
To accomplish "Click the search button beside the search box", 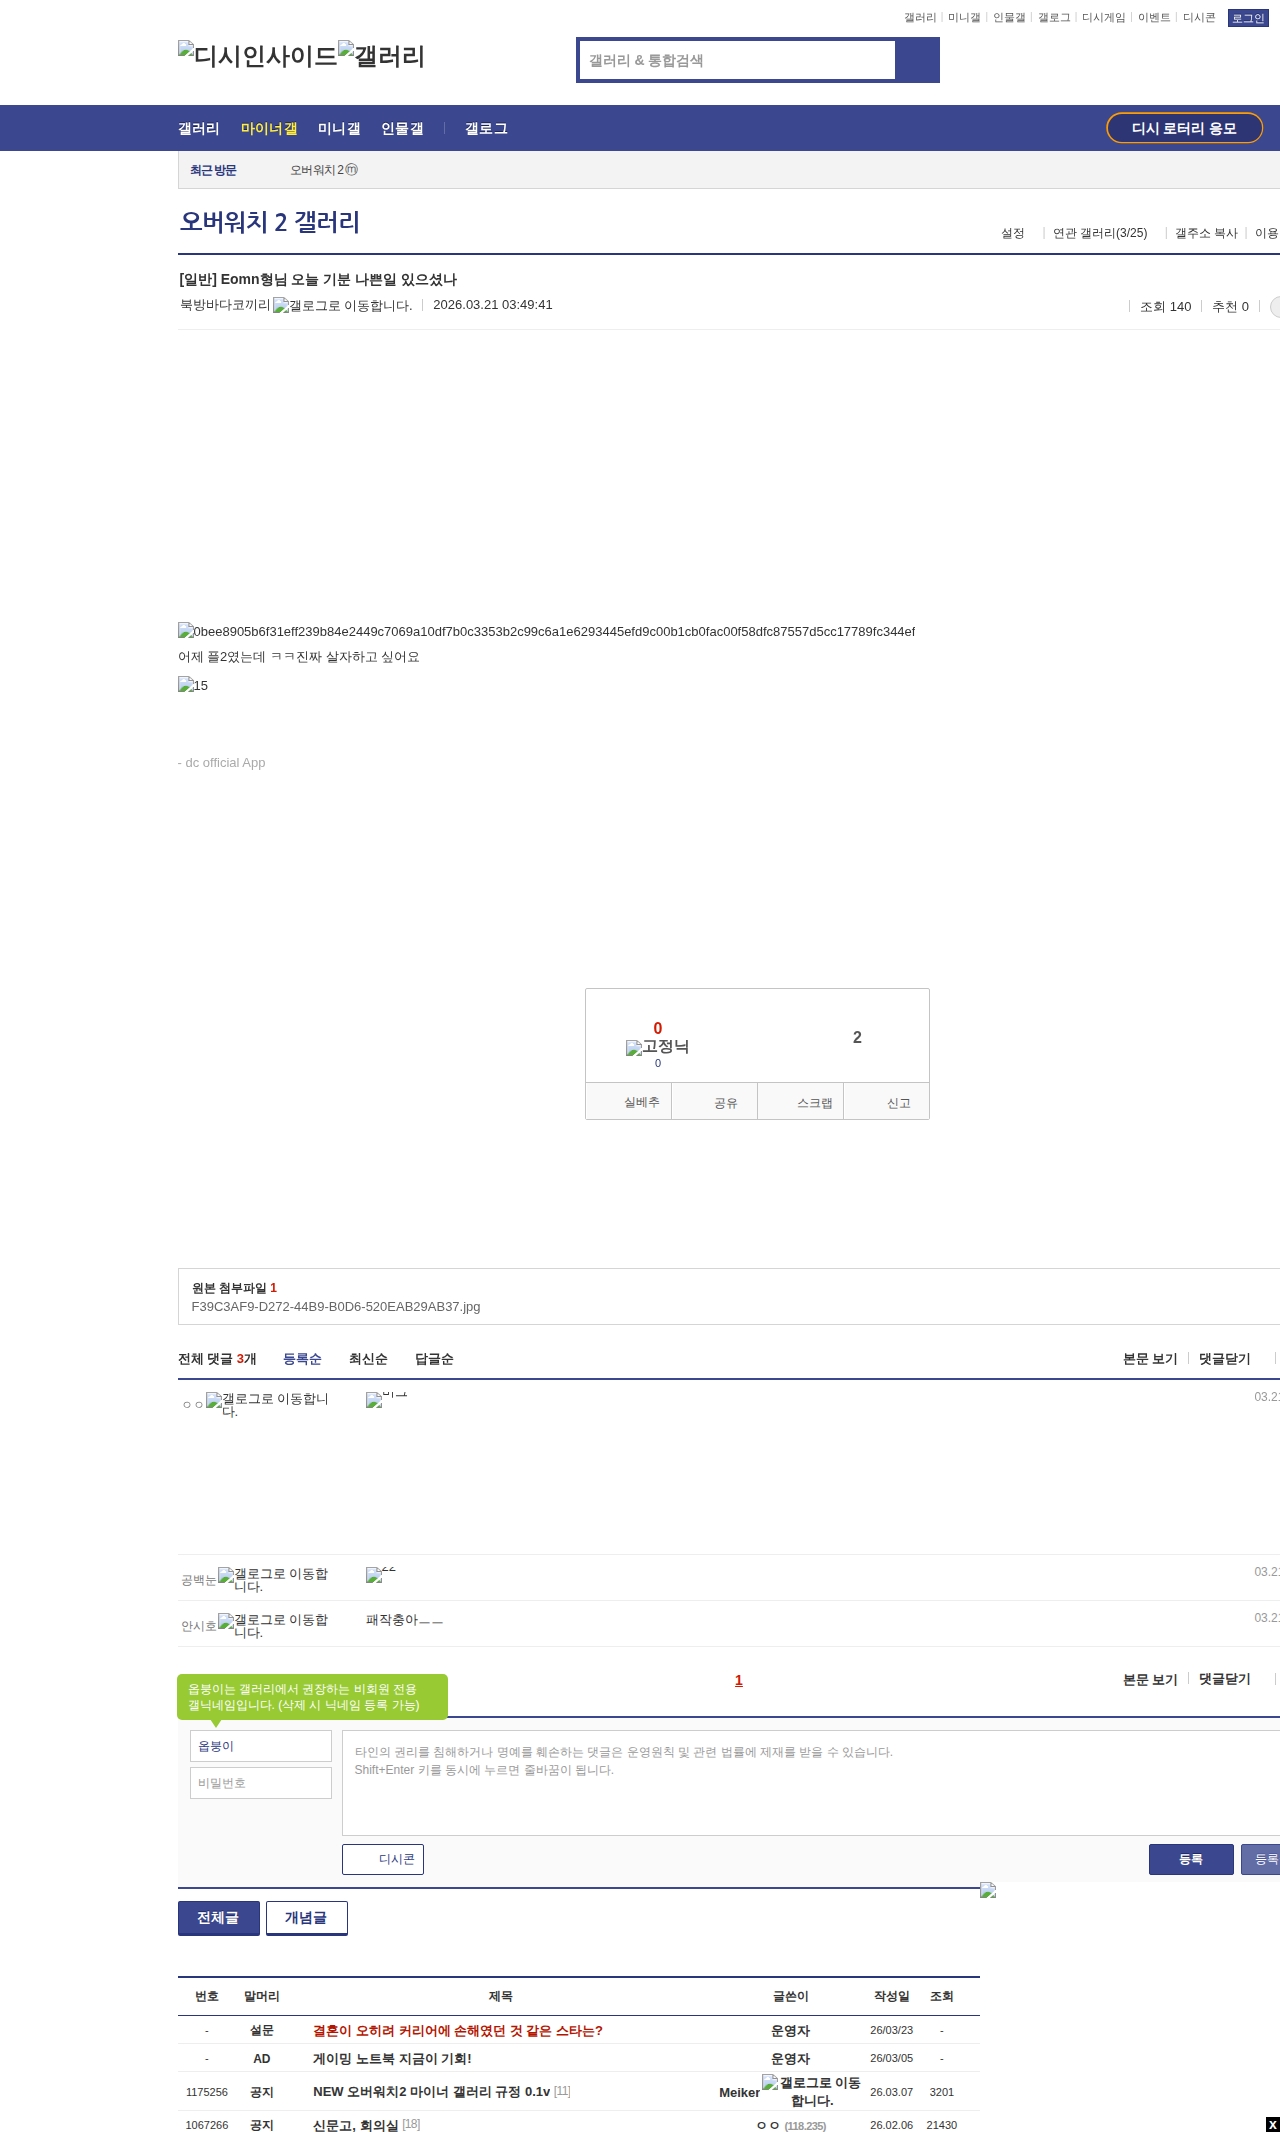I will (918, 60).
